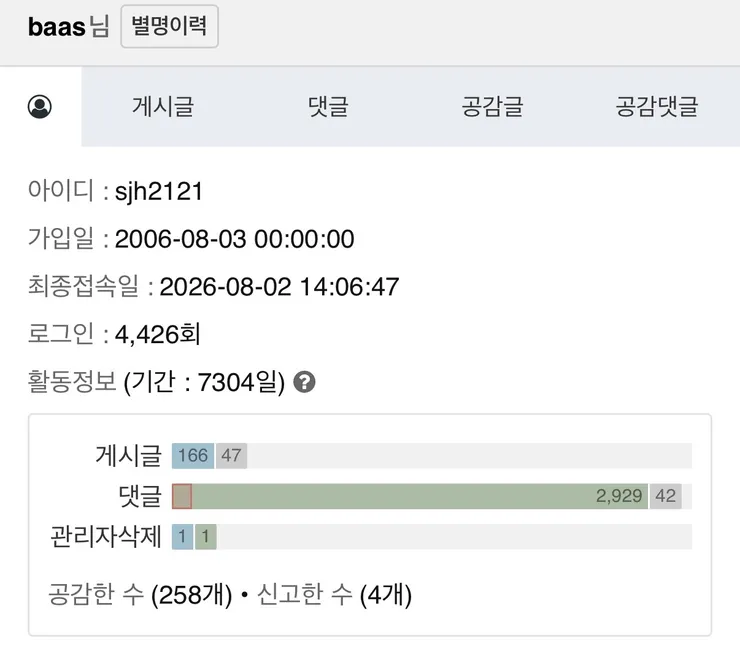Click the blue 166 posts bar segment

pos(193,456)
